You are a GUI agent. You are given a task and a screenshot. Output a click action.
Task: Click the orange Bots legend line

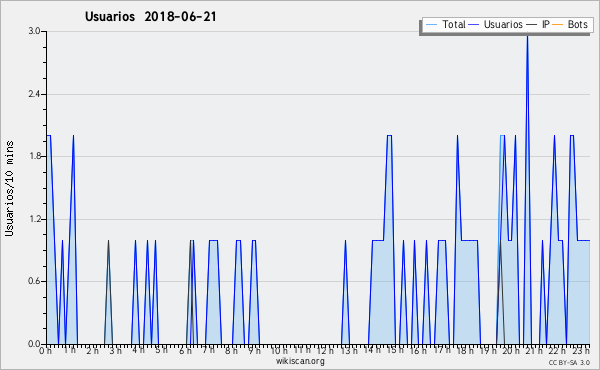pos(558,25)
